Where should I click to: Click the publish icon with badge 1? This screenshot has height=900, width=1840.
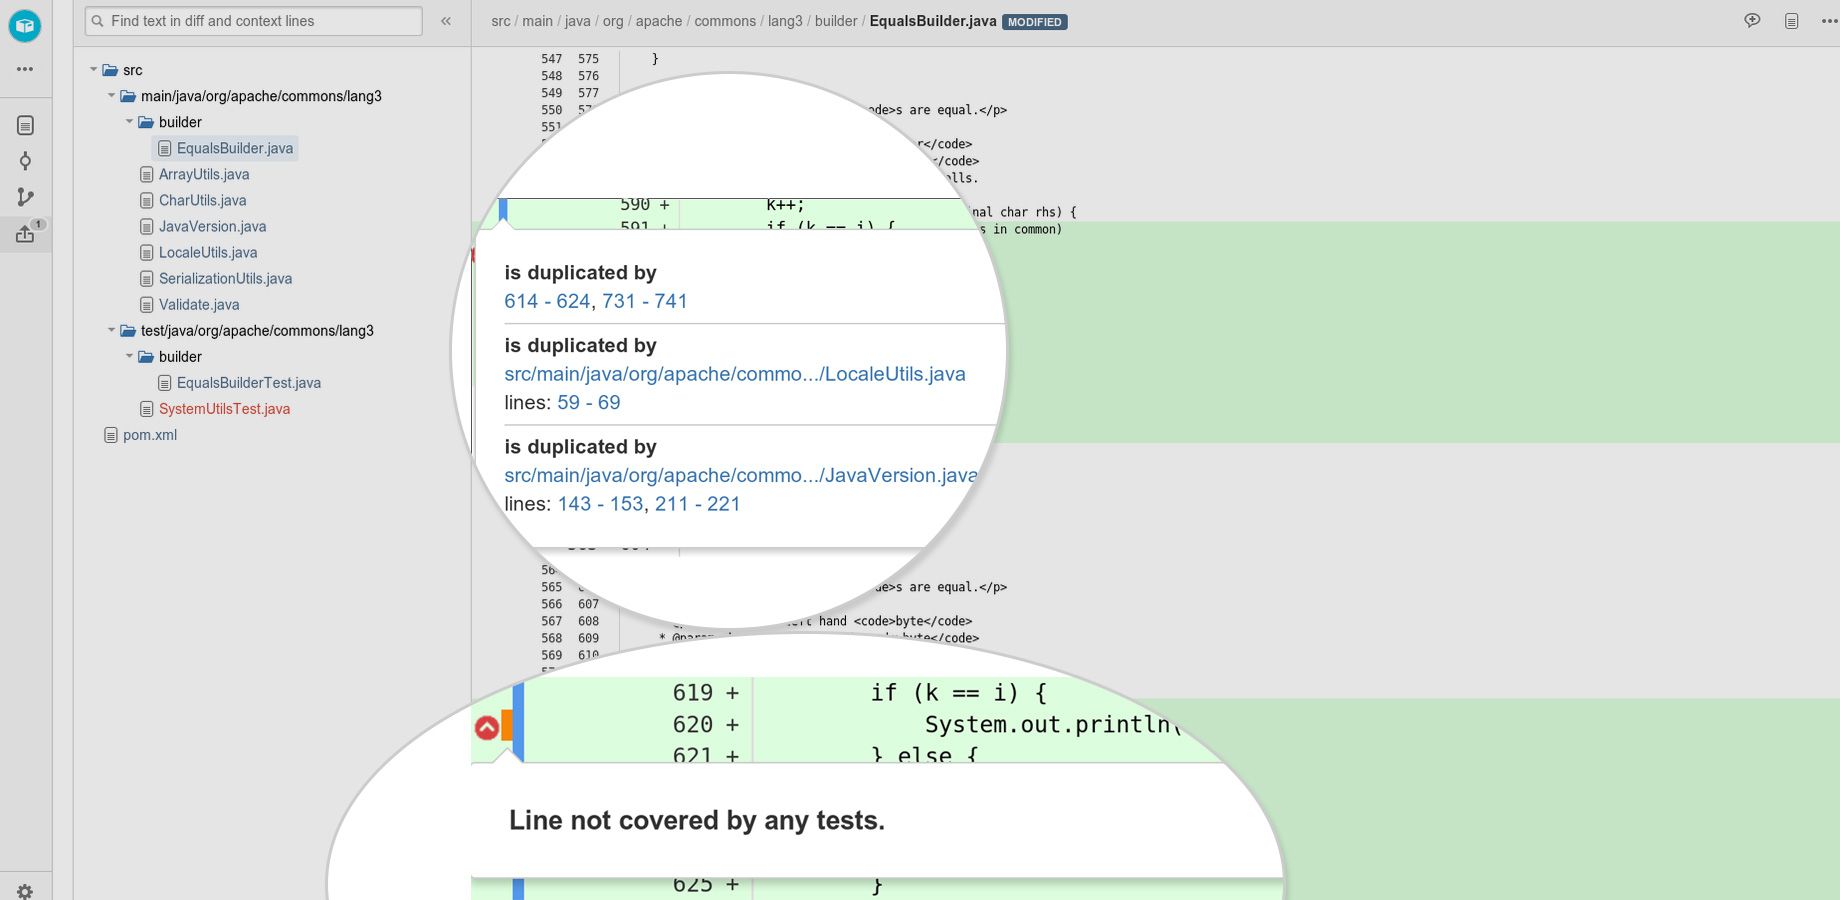click(x=25, y=232)
